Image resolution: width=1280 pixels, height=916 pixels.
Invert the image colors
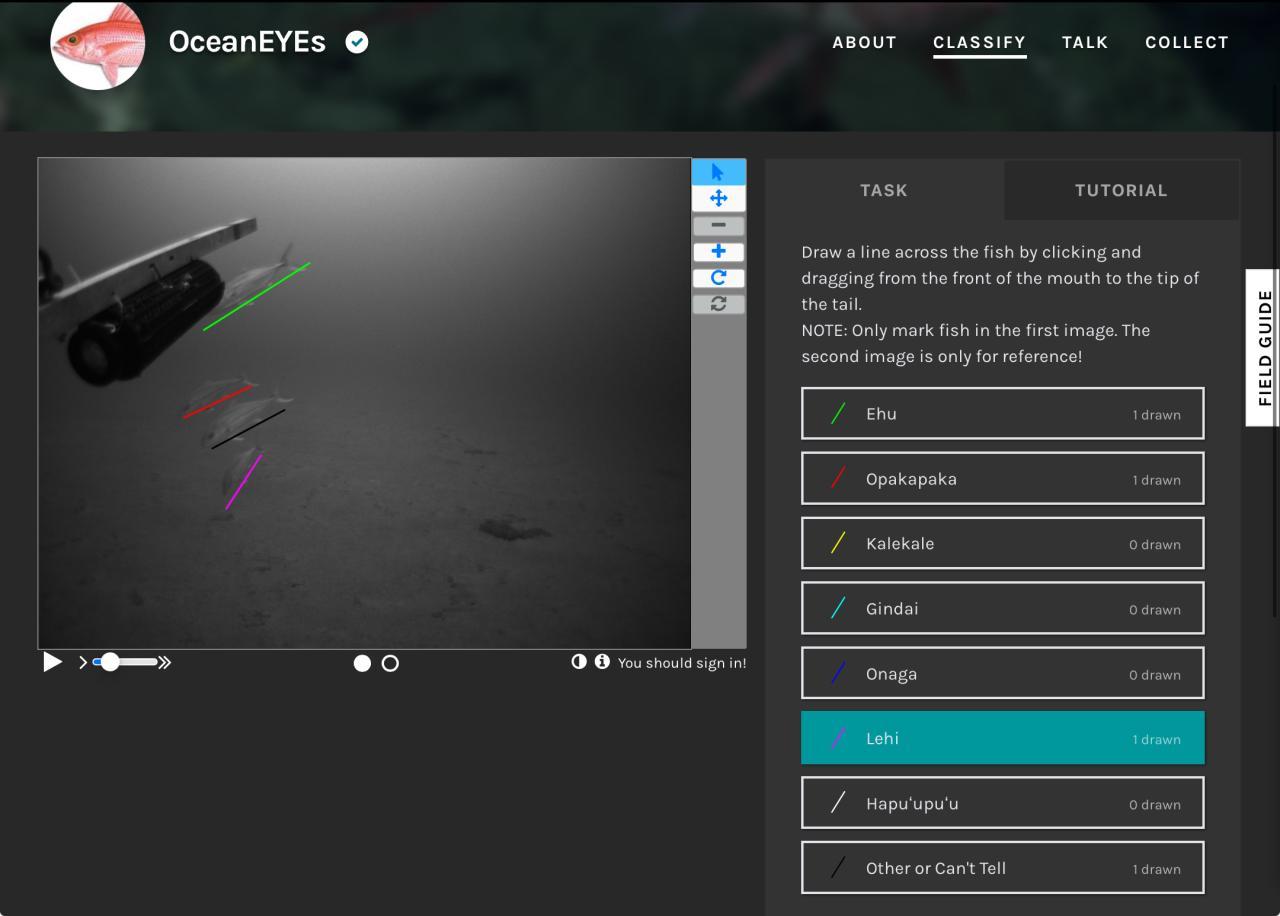pos(579,661)
